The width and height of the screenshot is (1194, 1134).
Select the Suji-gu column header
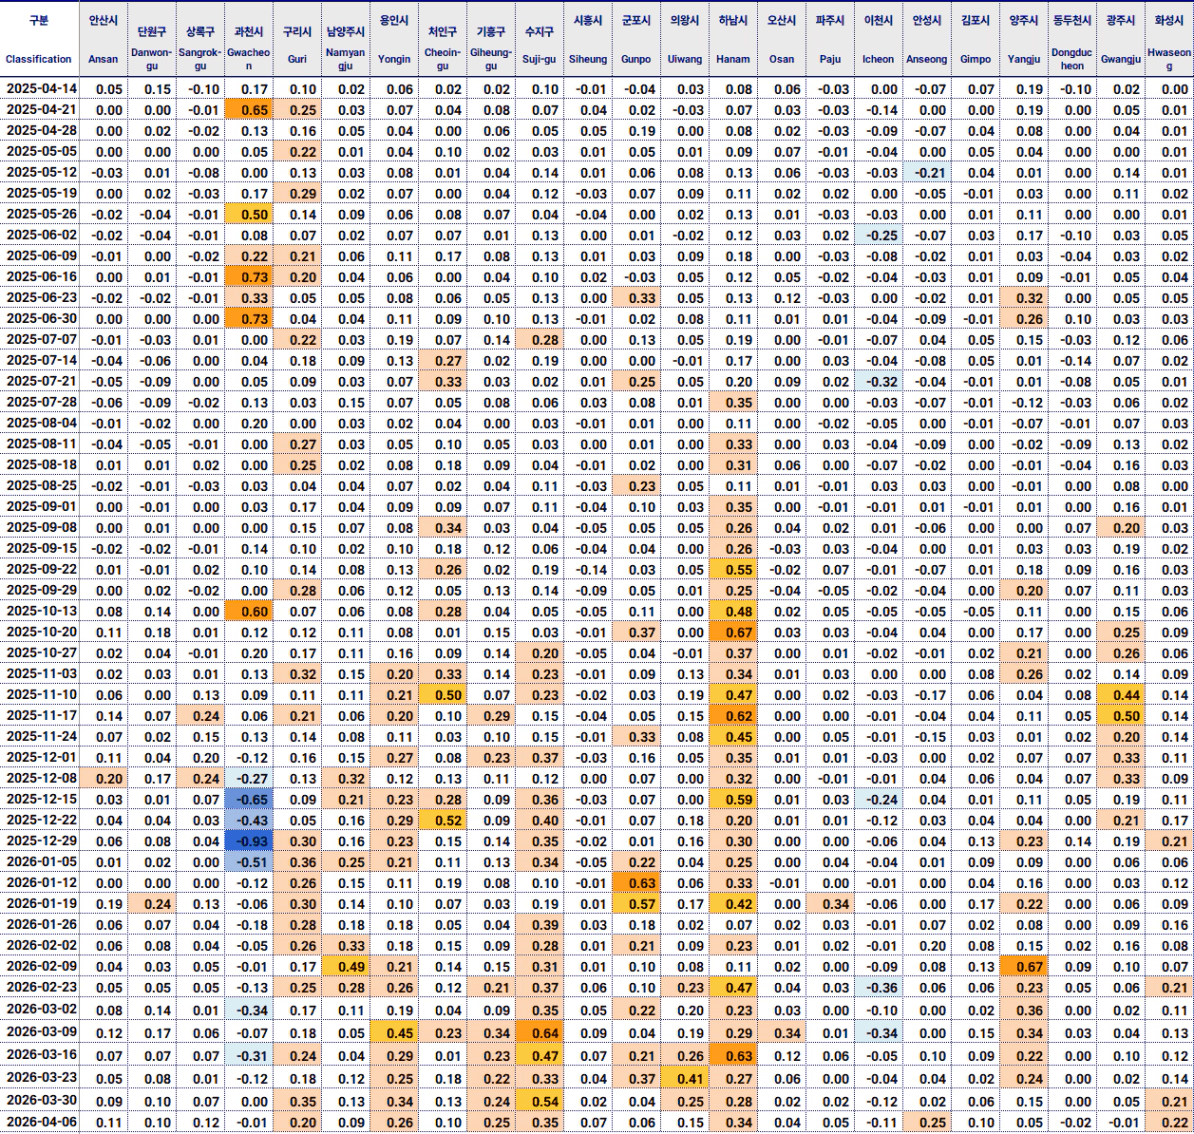pyautogui.click(x=539, y=39)
